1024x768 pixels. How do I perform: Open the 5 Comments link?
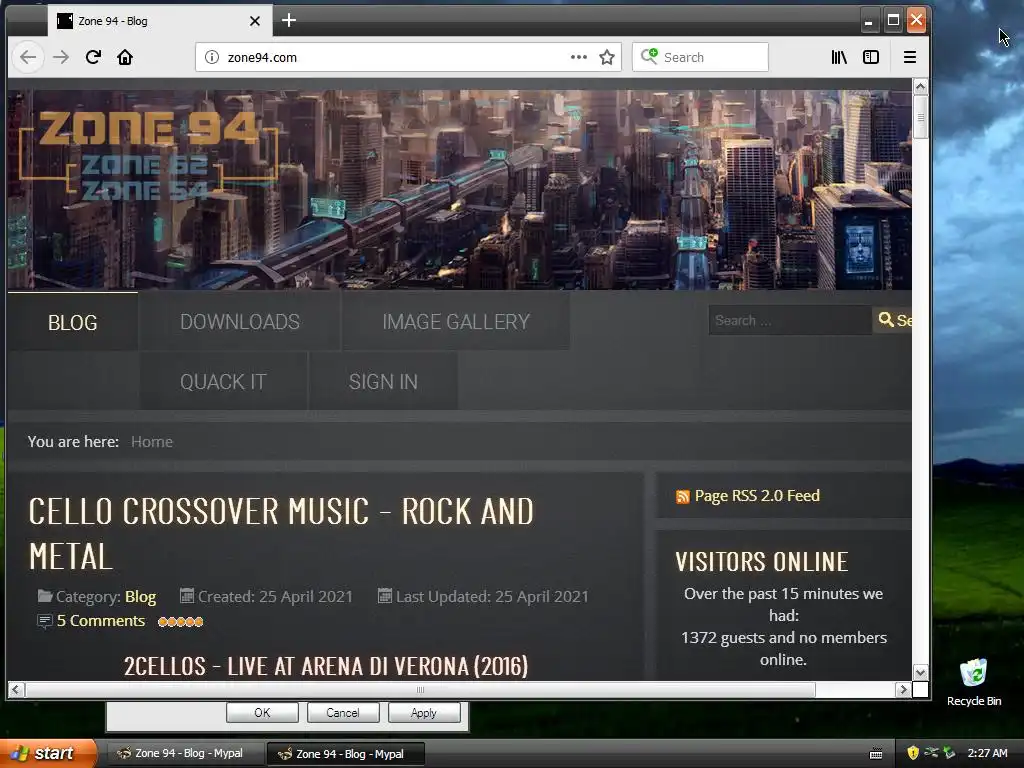click(101, 621)
